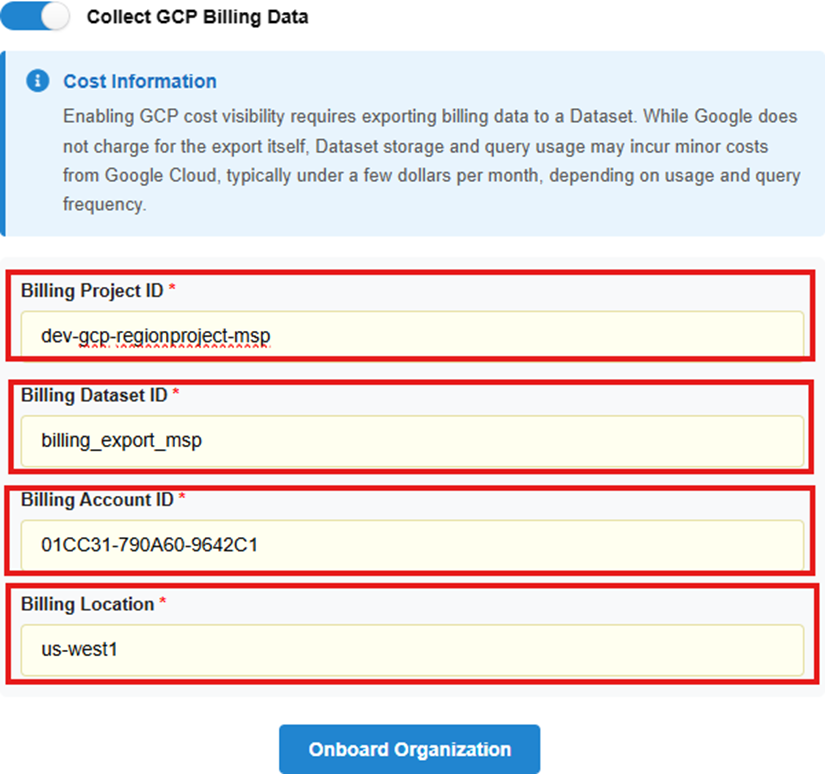Click the Collect GCP Billing Data label text
The image size is (825, 774).
tap(198, 17)
